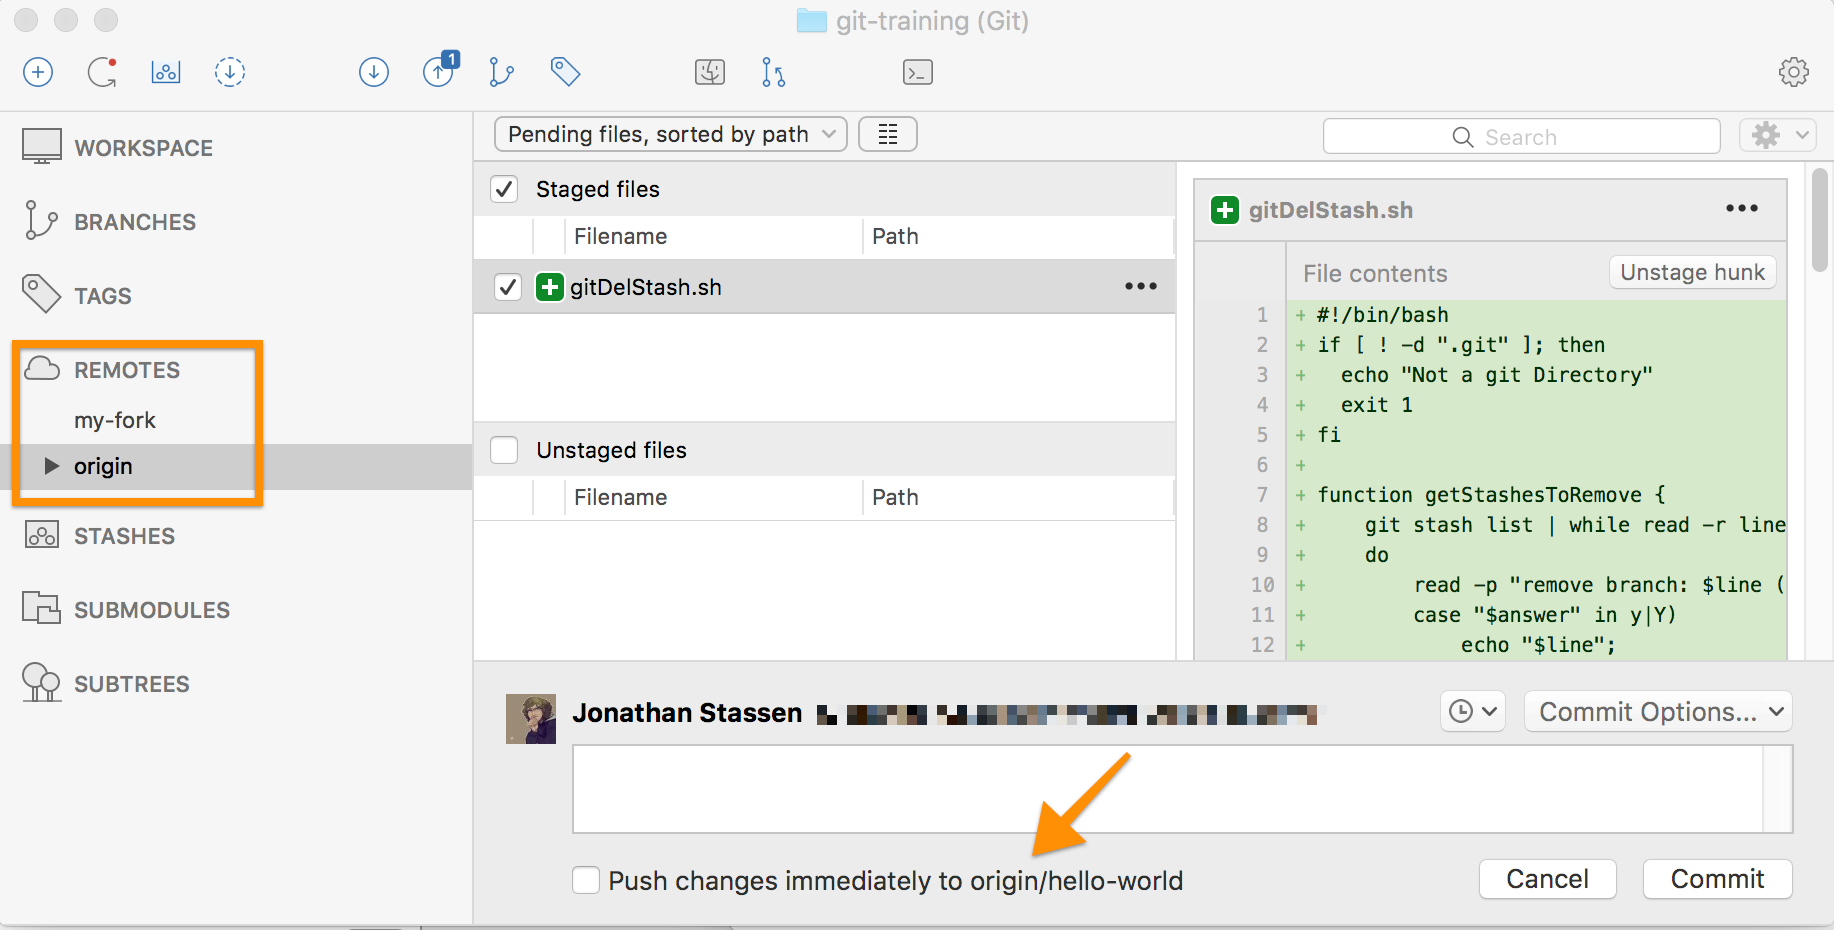Open the Commit Options dropdown

(x=1658, y=712)
